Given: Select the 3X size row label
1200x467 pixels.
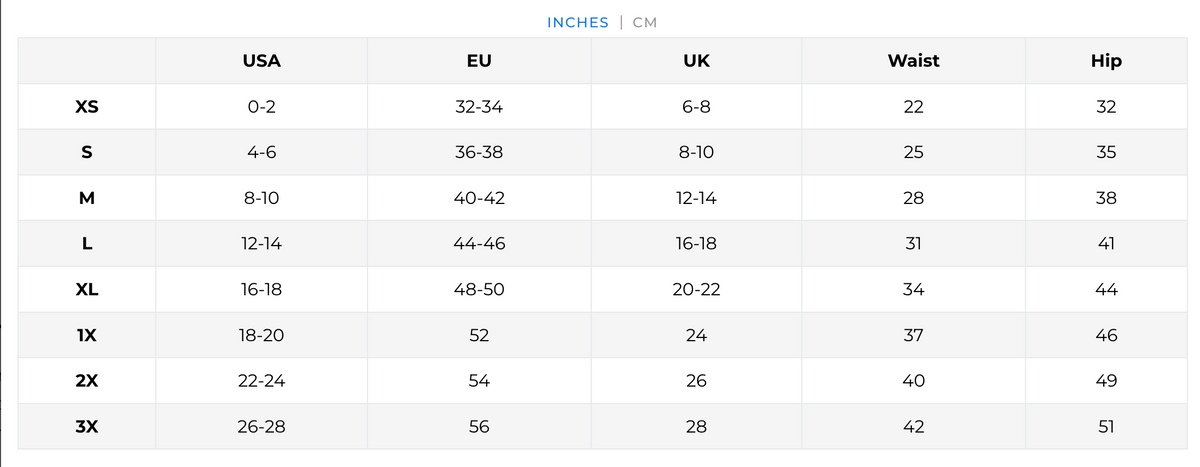Looking at the screenshot, I should click(x=87, y=427).
